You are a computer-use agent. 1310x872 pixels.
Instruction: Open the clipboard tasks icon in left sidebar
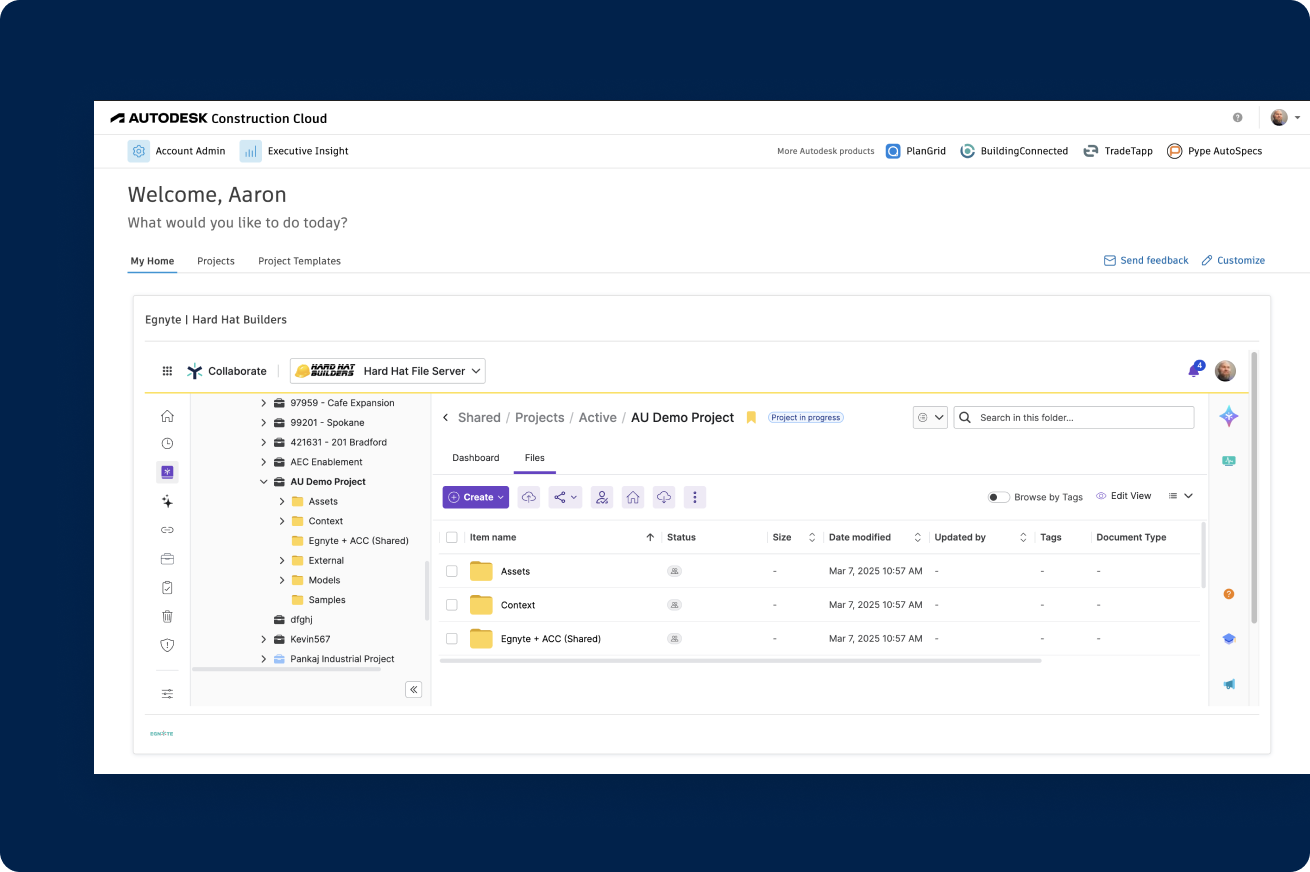167,587
